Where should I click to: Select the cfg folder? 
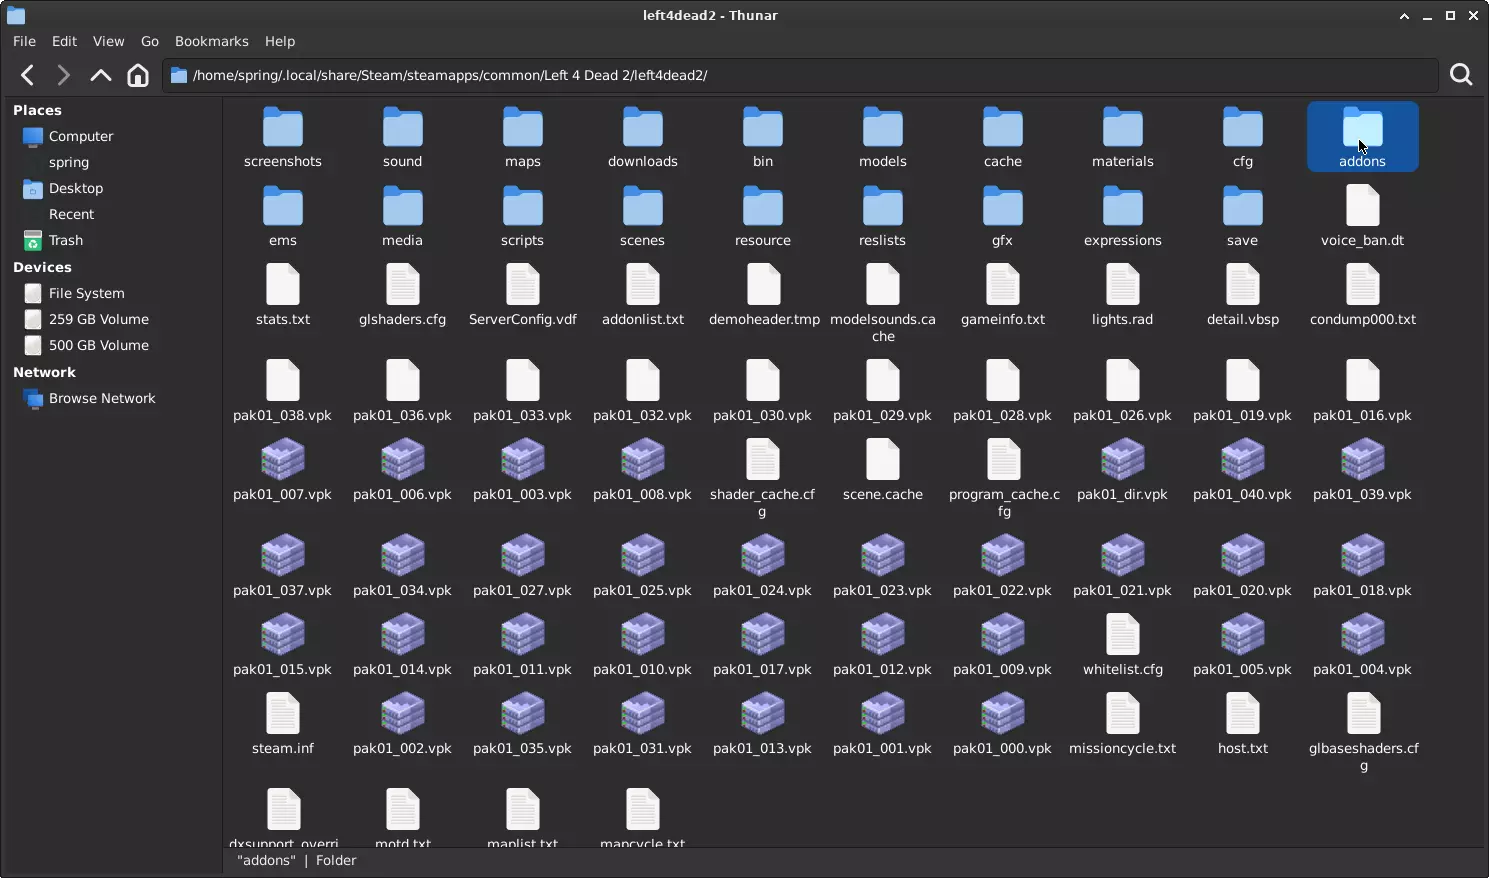[x=1242, y=129]
